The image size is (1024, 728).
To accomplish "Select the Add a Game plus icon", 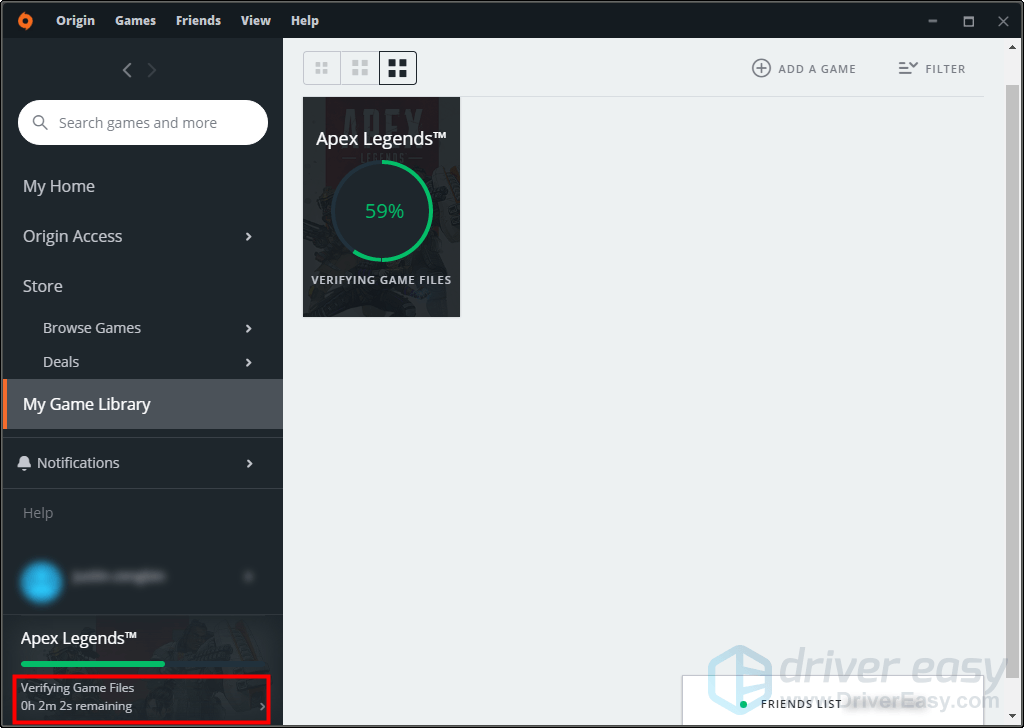I will (762, 68).
